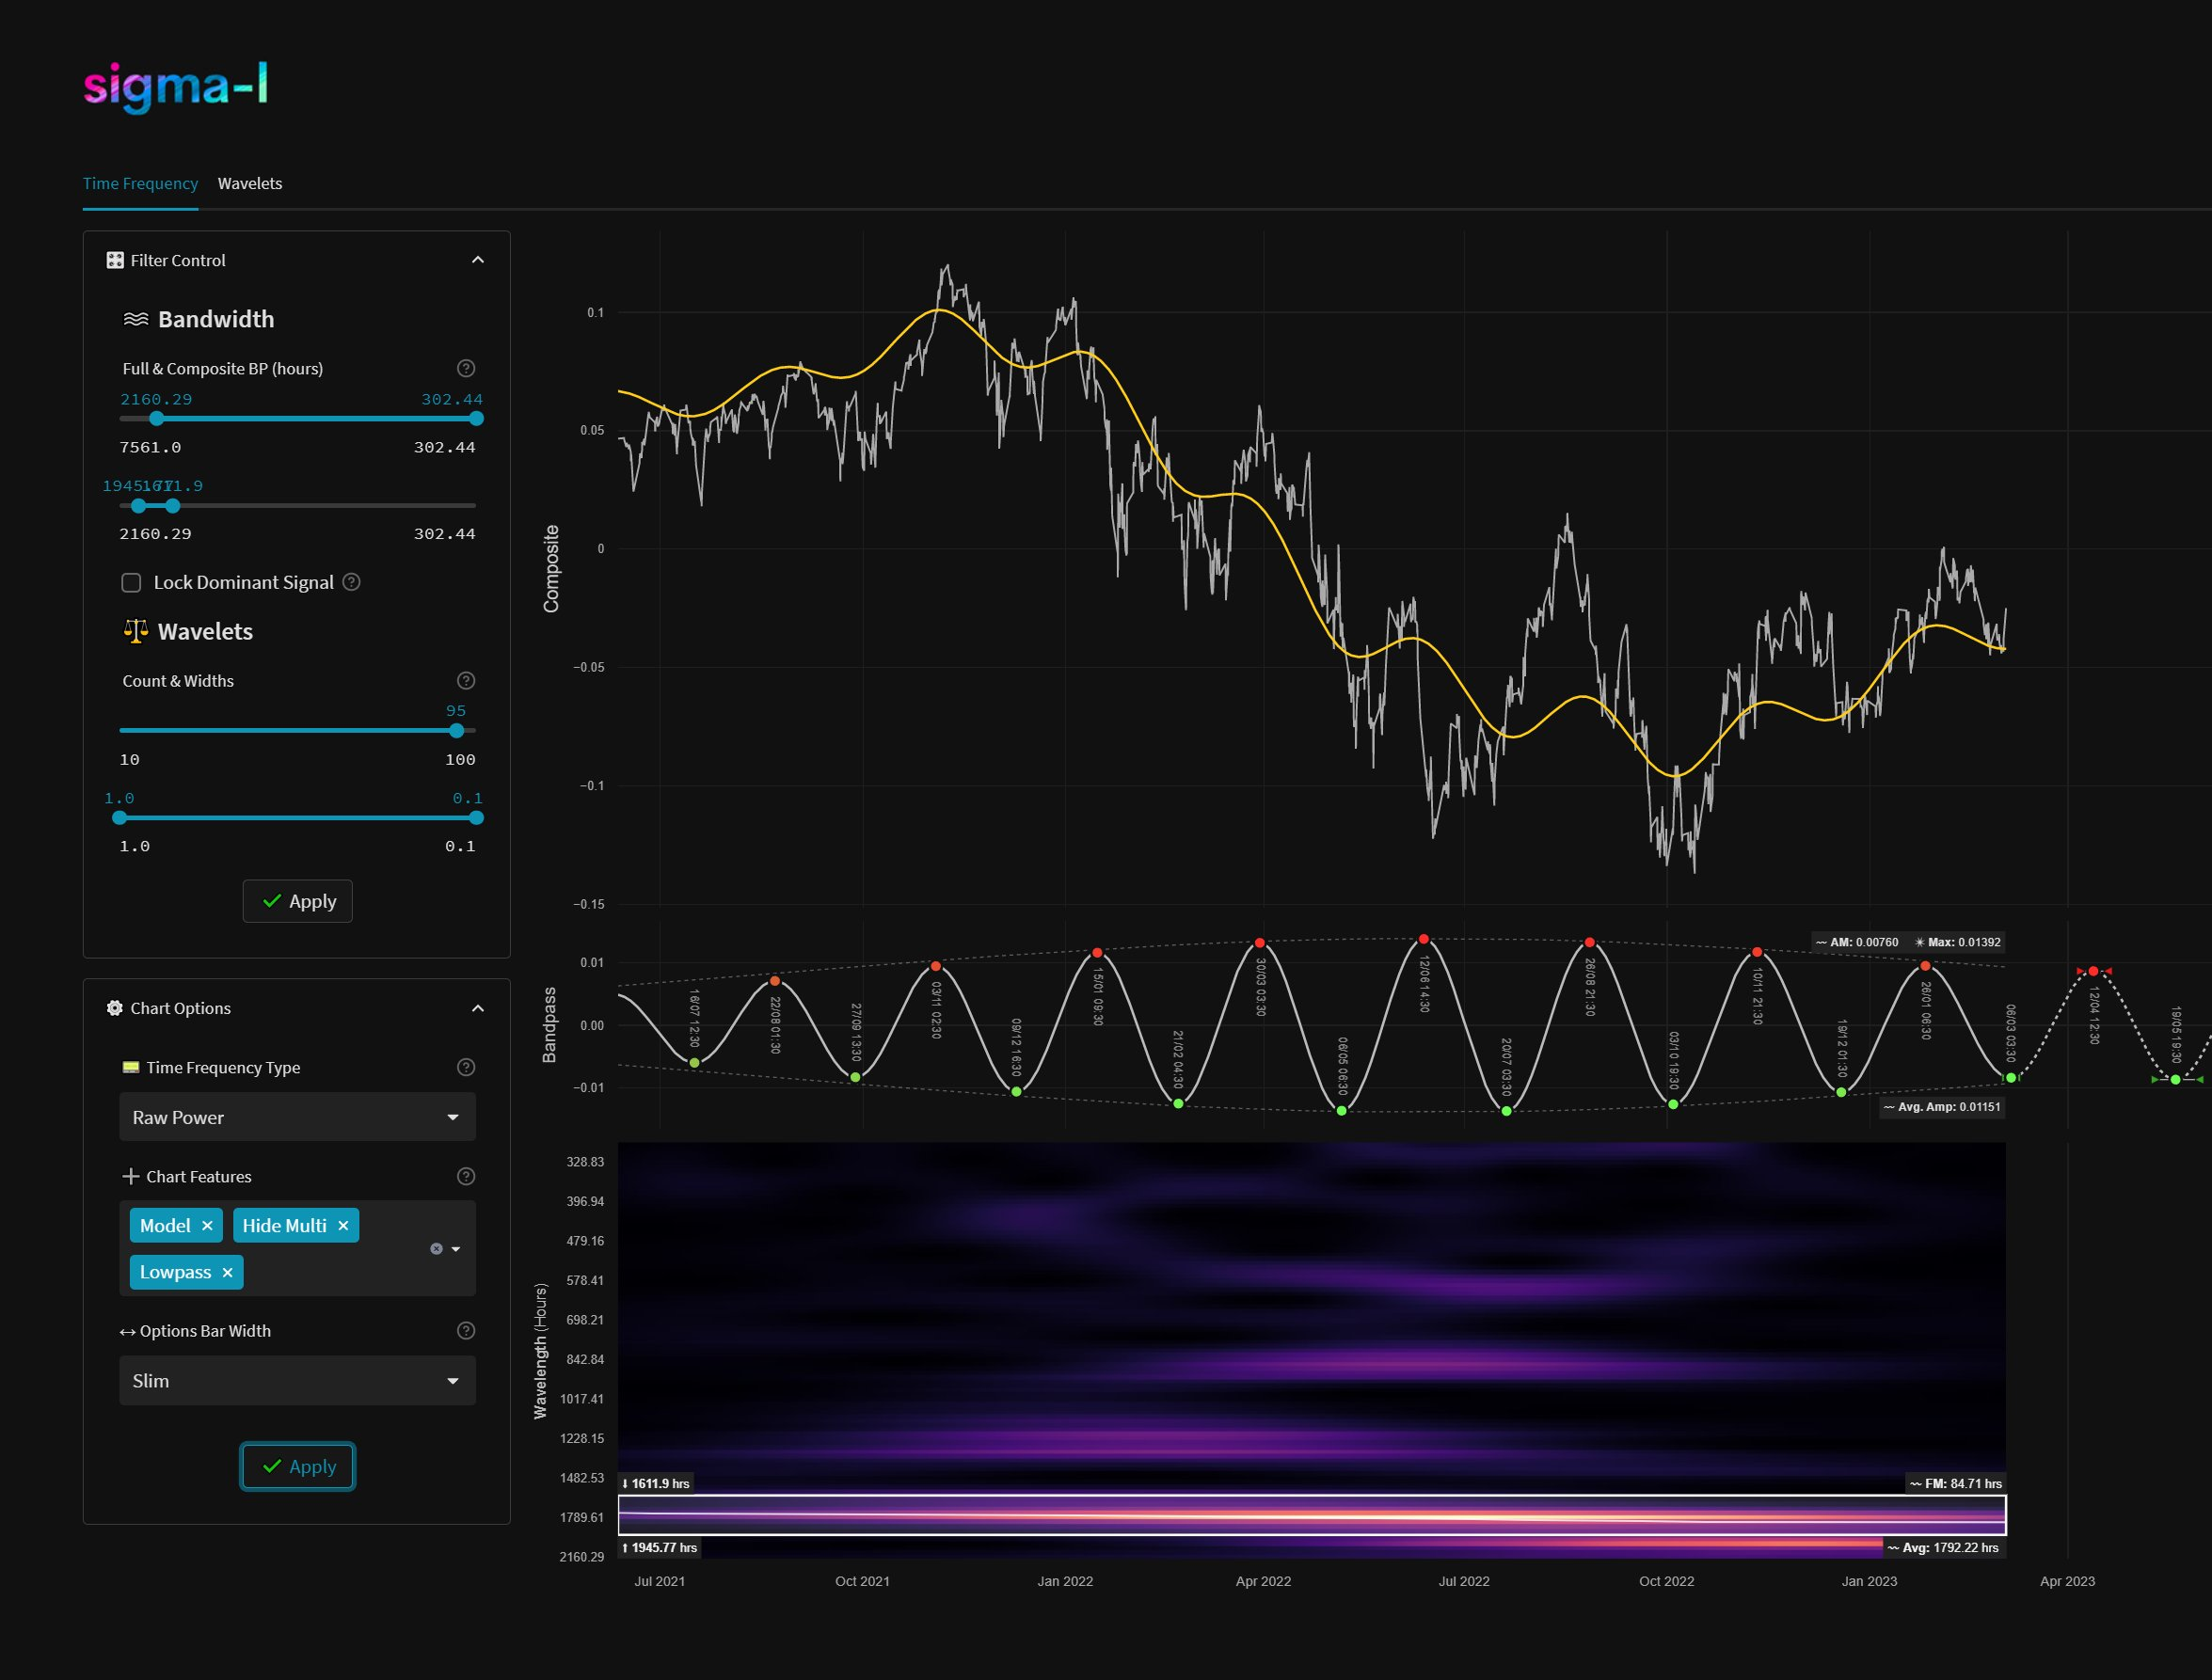The image size is (2212, 1680).
Task: Open the Raw Power type dropdown
Action: [297, 1117]
